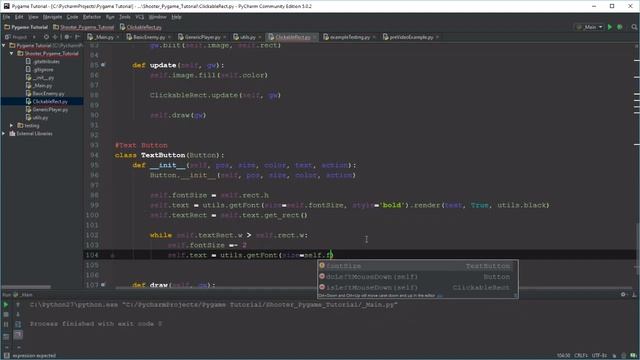Open the VCS menu
Screen dimensions: 640x360
click(x=140, y=17)
